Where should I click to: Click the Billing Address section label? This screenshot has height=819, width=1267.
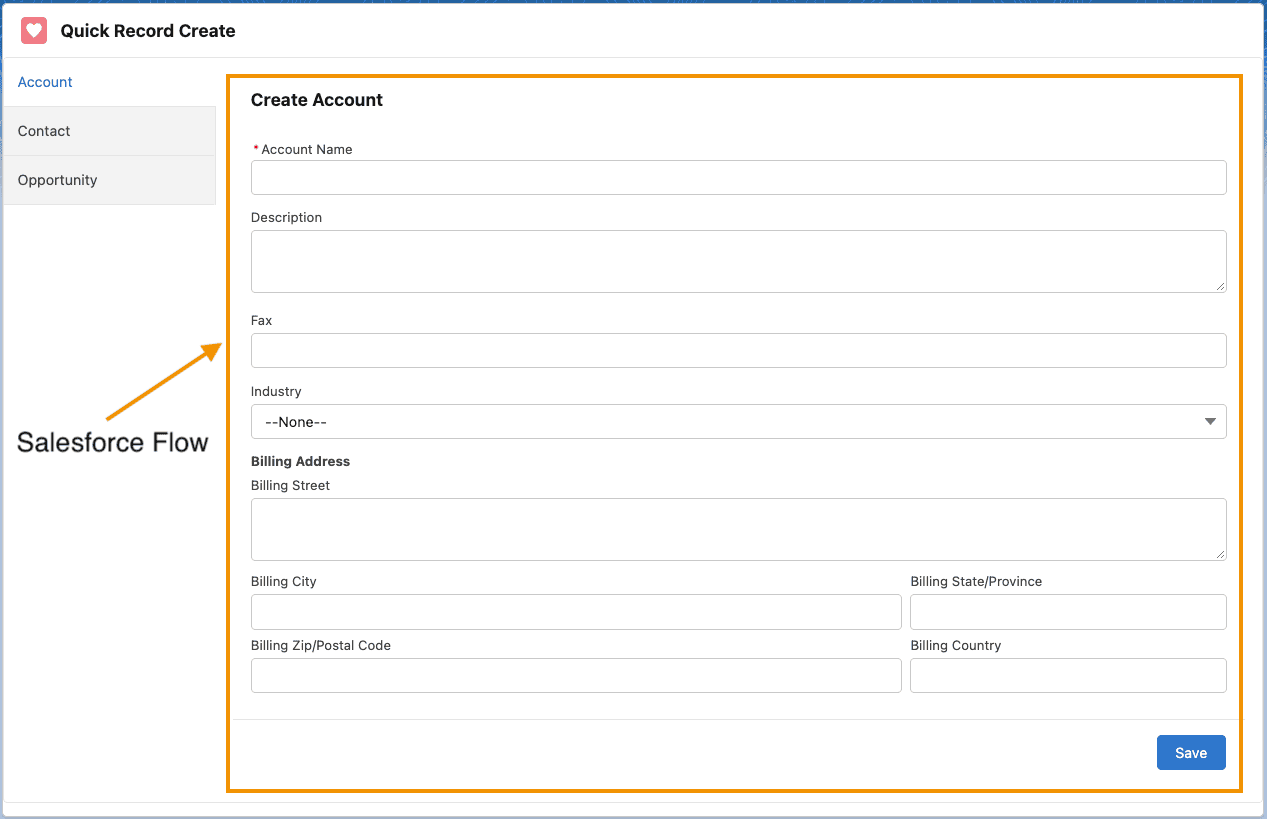pyautogui.click(x=300, y=461)
